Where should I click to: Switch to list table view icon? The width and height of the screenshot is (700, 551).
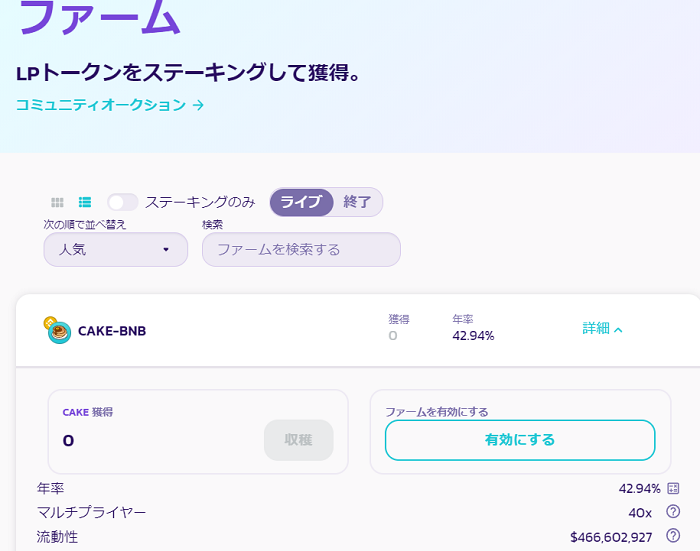tap(85, 202)
